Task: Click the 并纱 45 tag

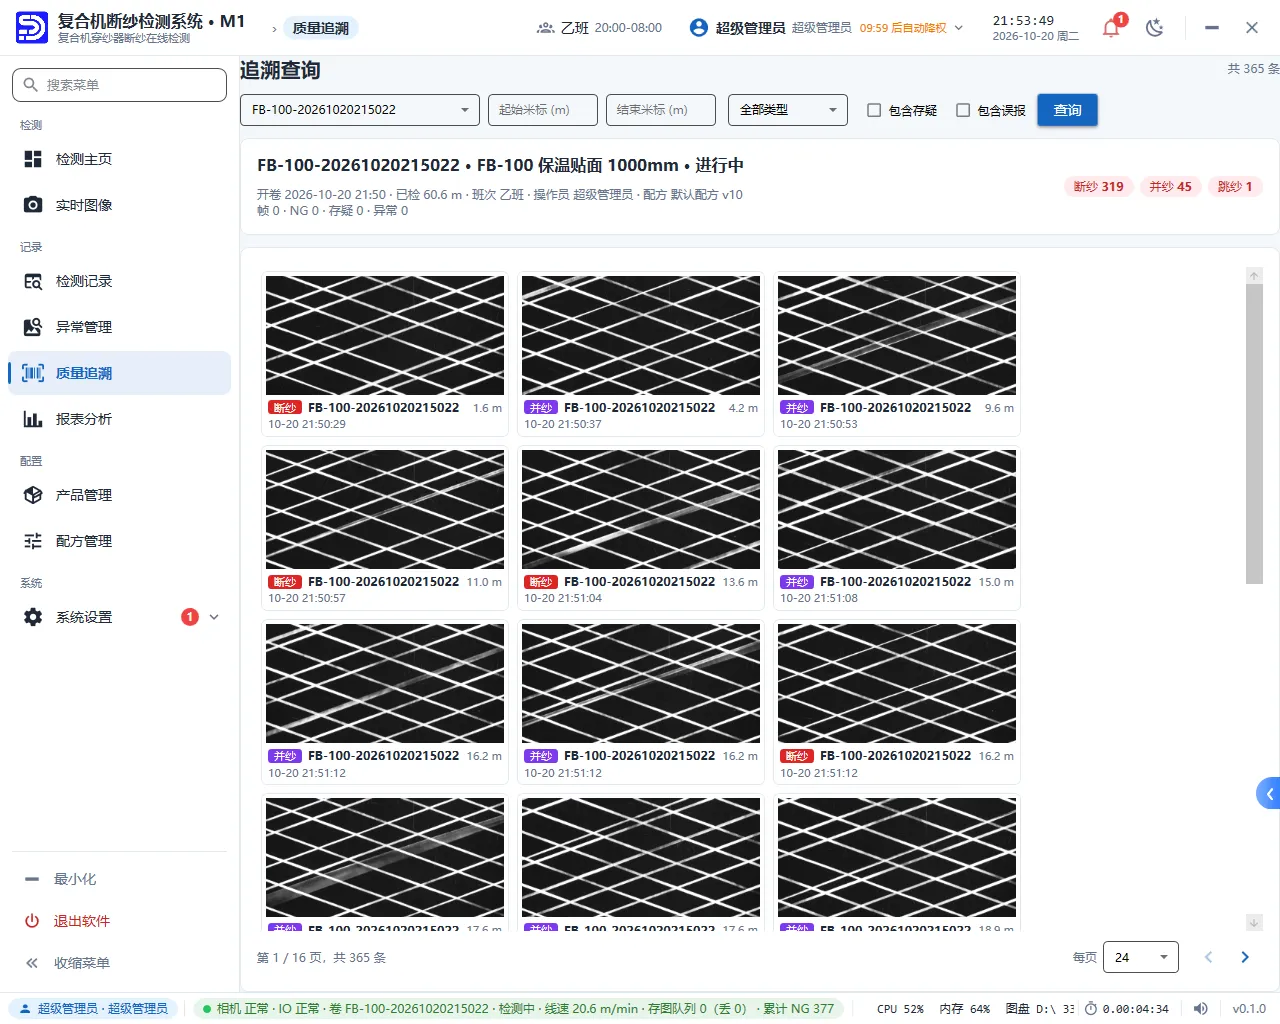Action: click(1170, 187)
